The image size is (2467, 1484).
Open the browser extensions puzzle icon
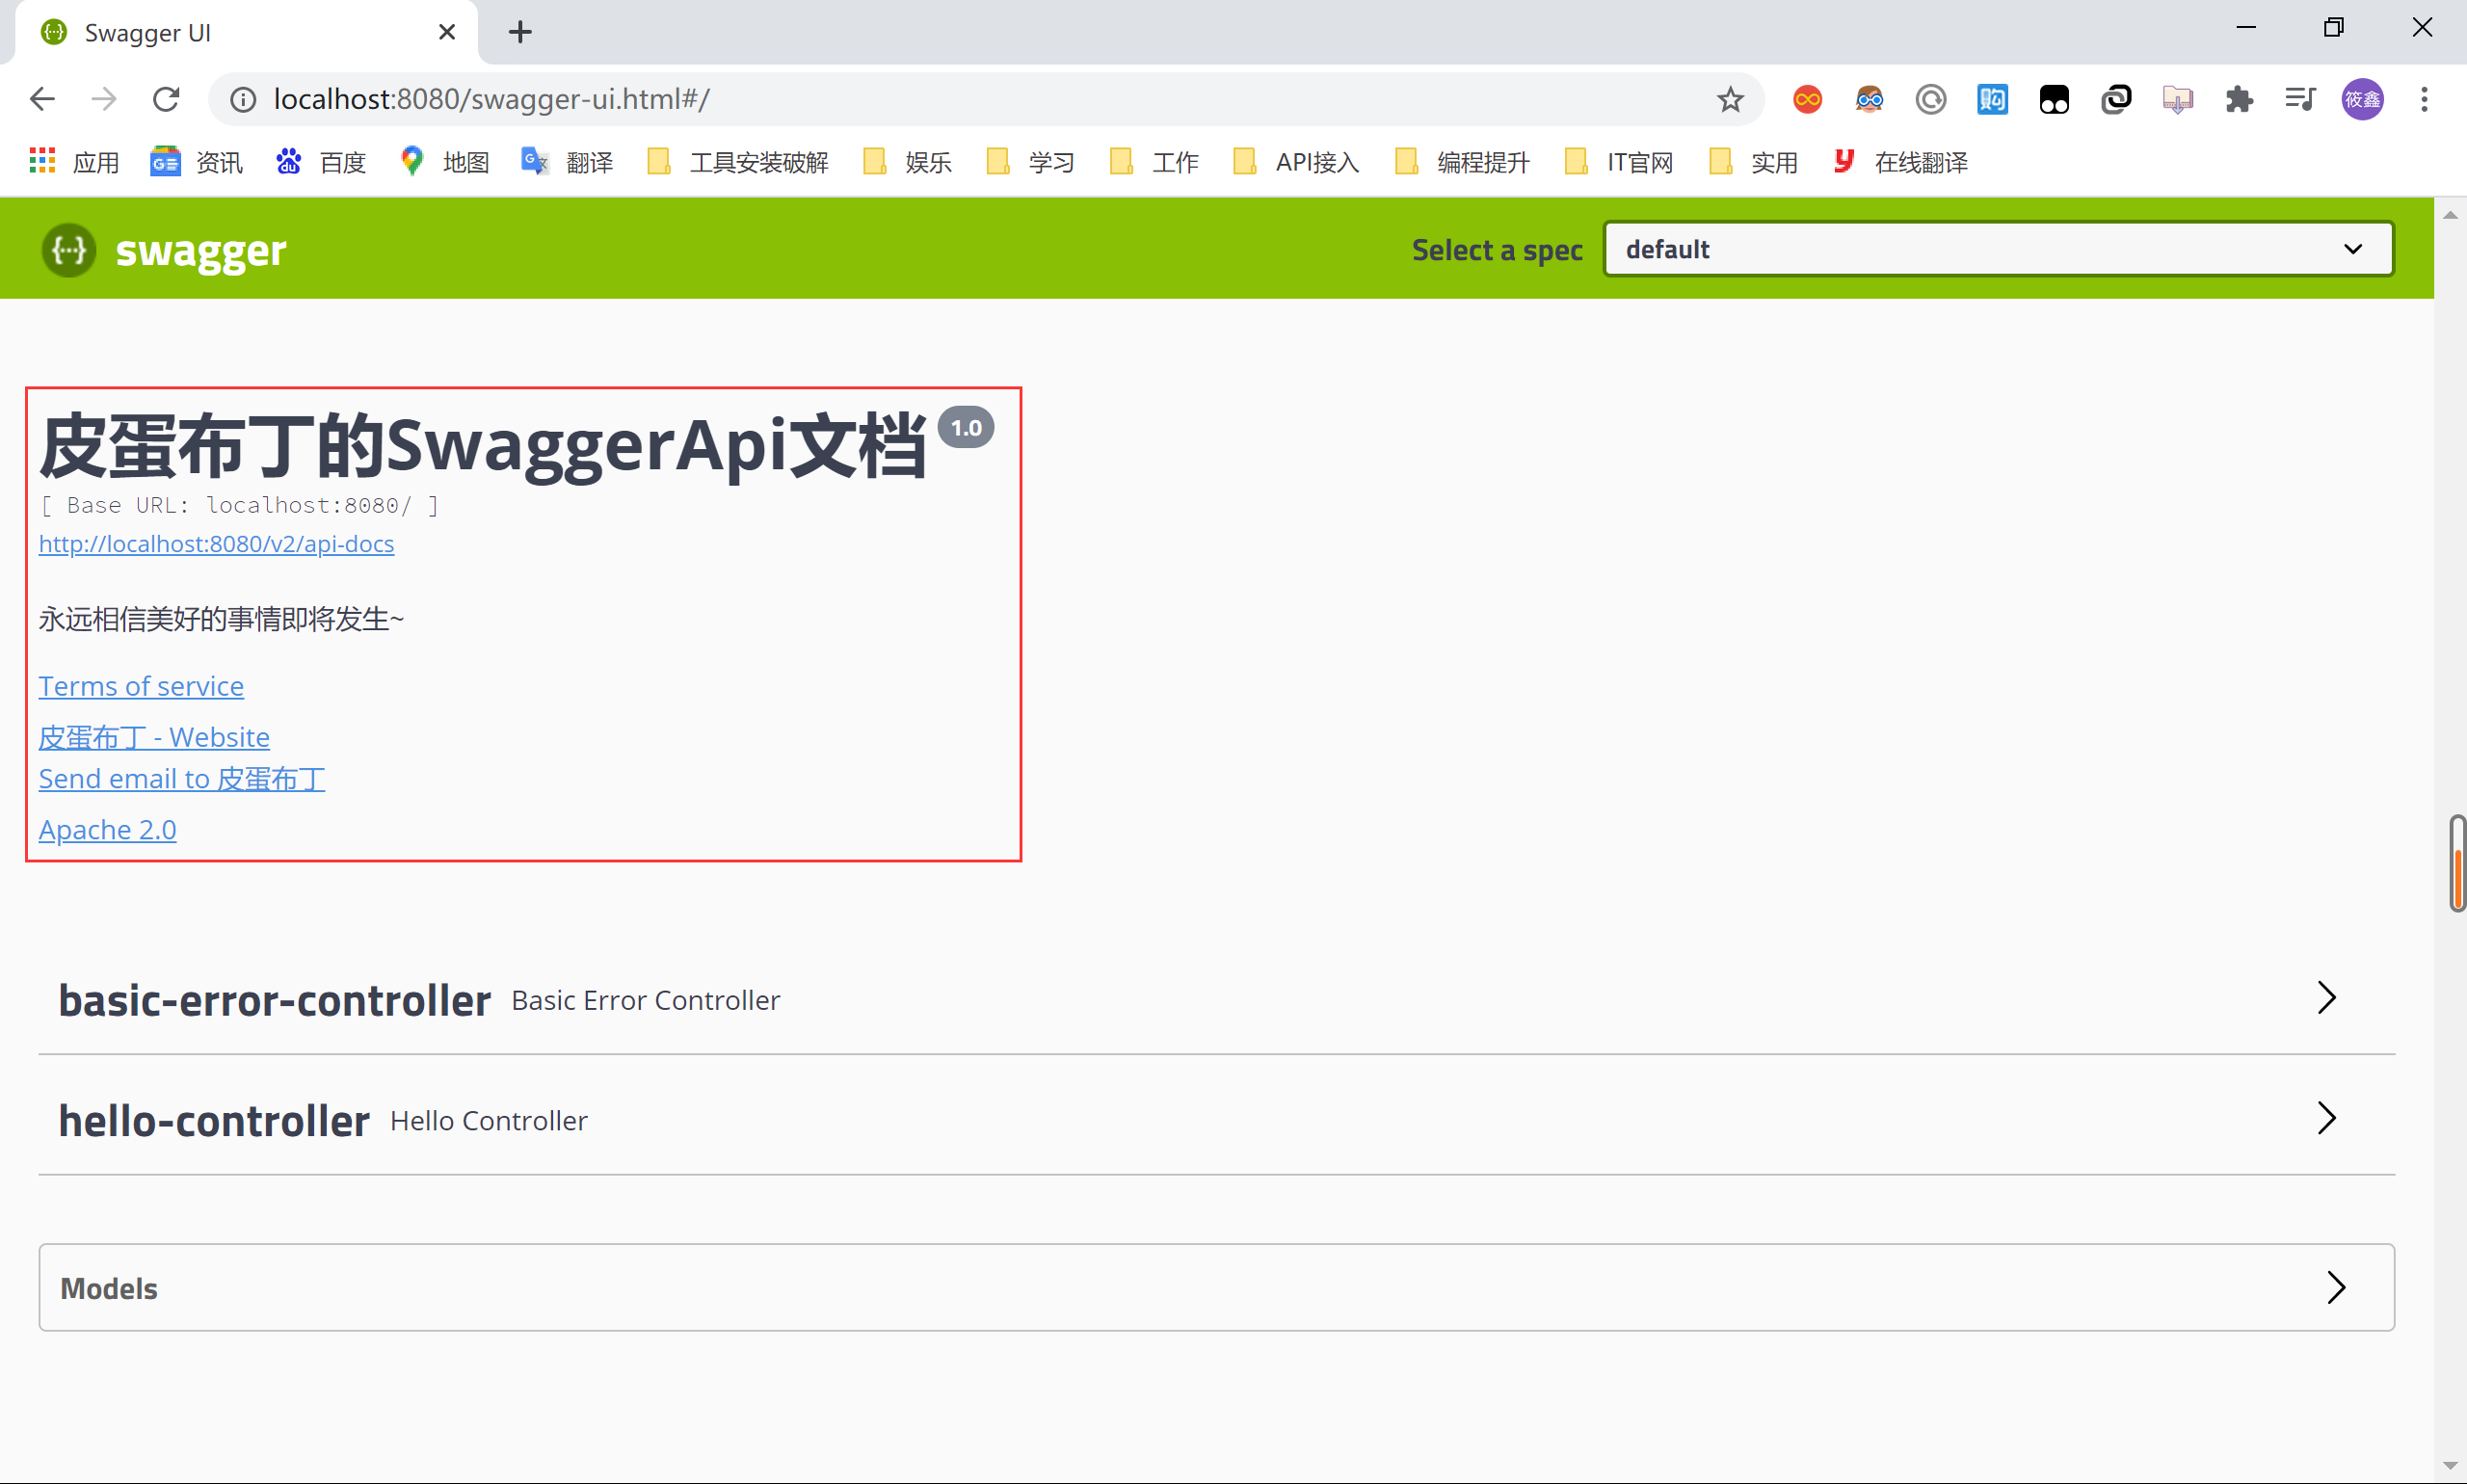tap(2239, 99)
